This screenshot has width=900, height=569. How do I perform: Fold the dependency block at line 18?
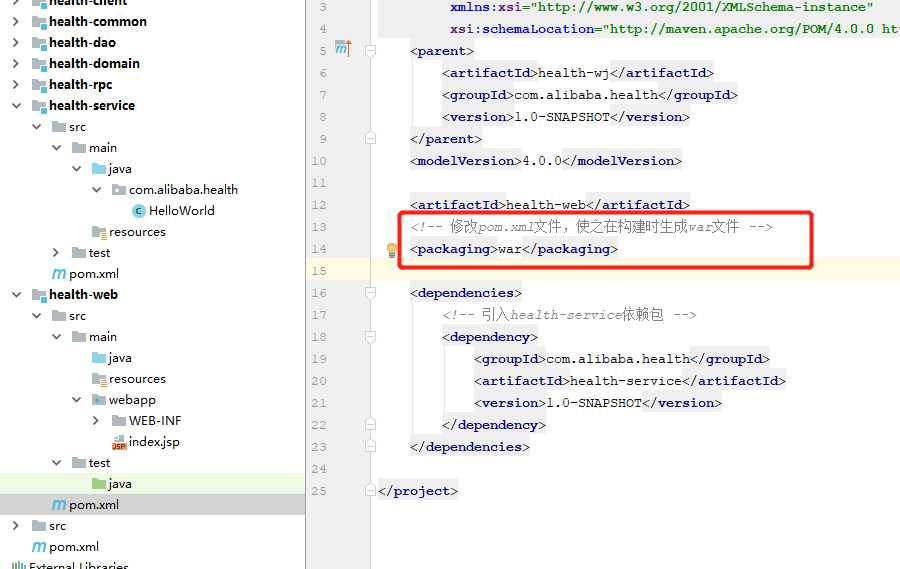370,337
